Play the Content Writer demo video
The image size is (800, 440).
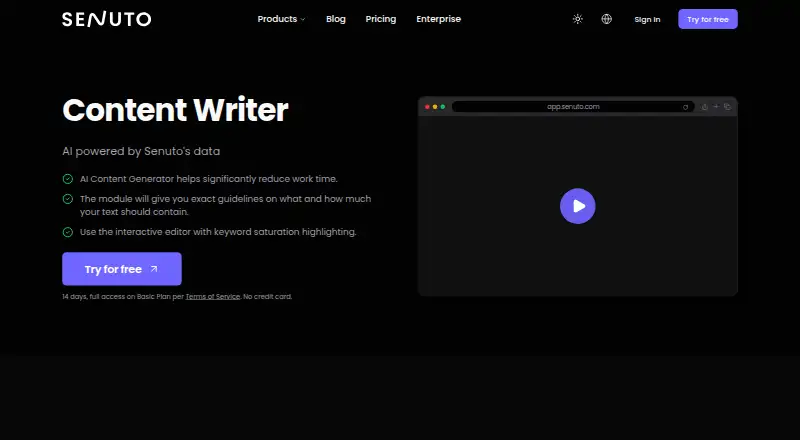point(578,206)
